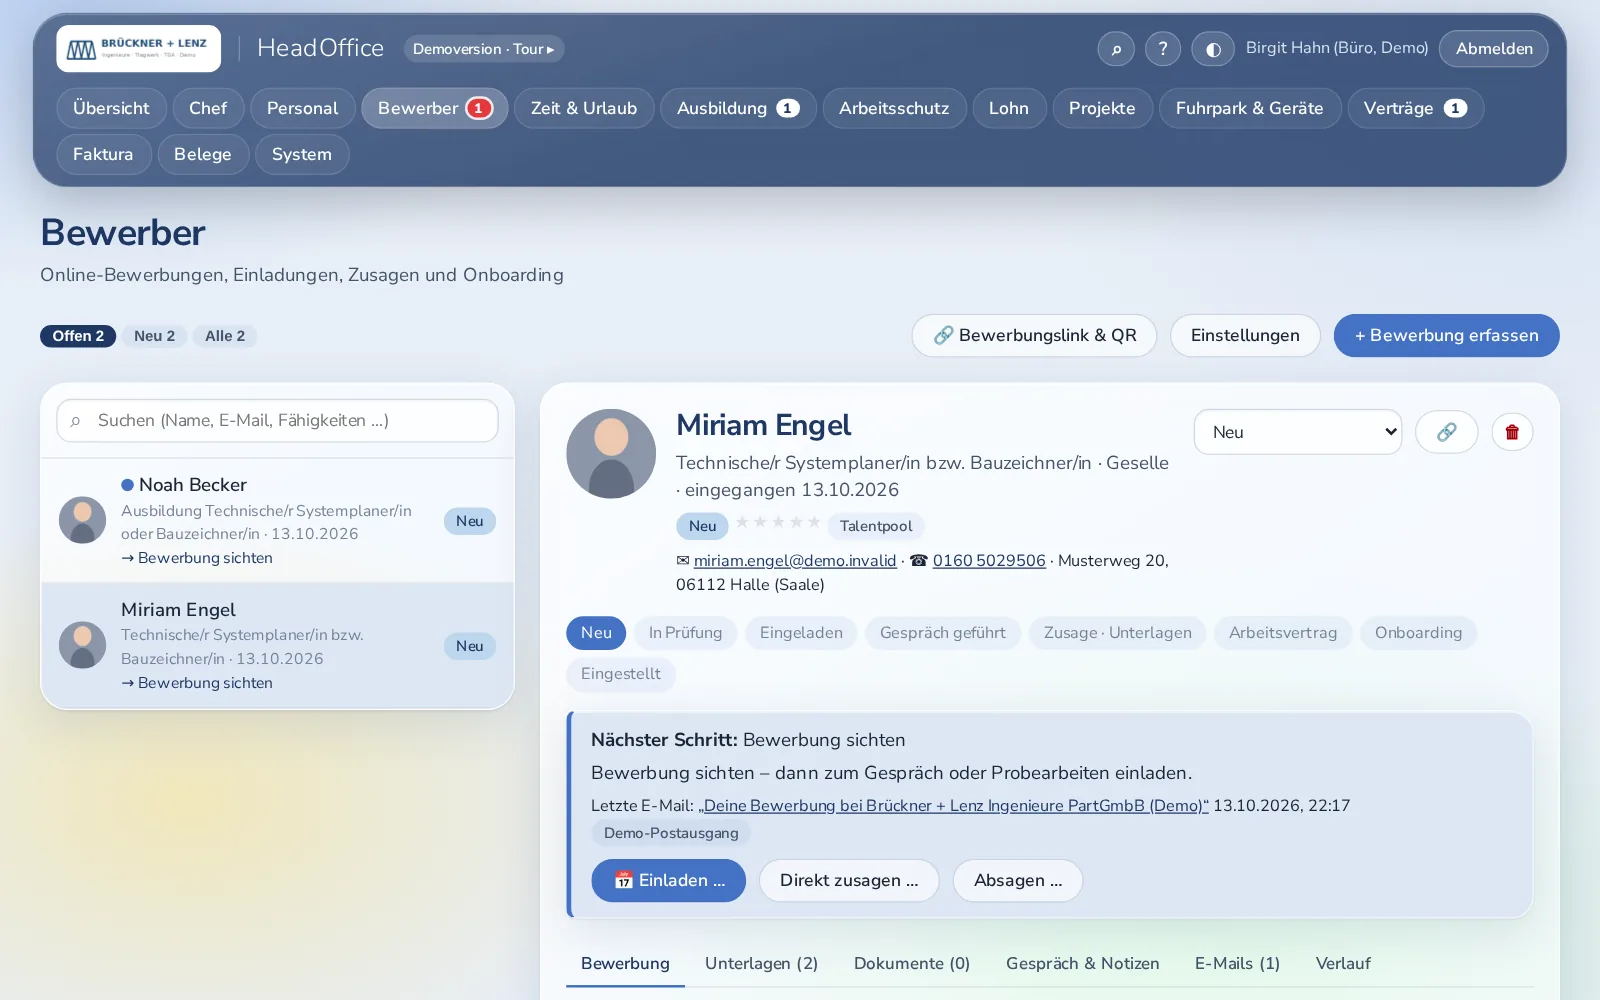
Task: Click the Brückner + Lenz logo
Action: pos(139,48)
